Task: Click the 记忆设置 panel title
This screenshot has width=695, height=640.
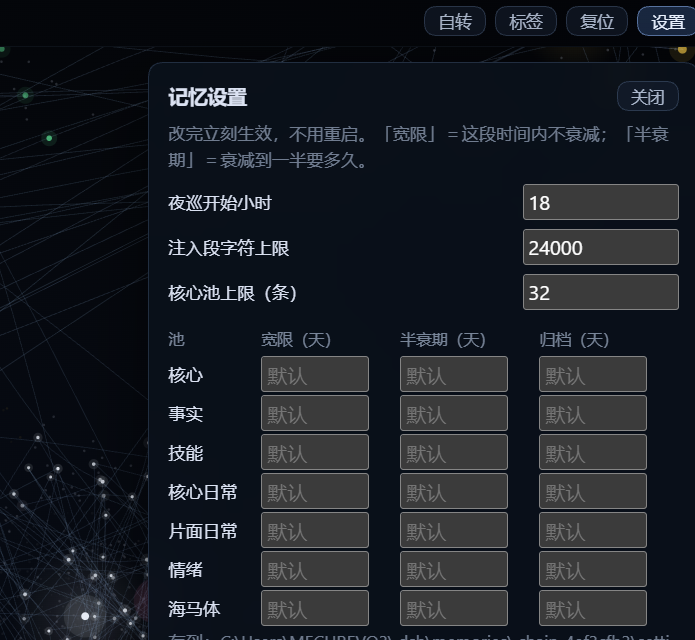Action: (x=207, y=97)
